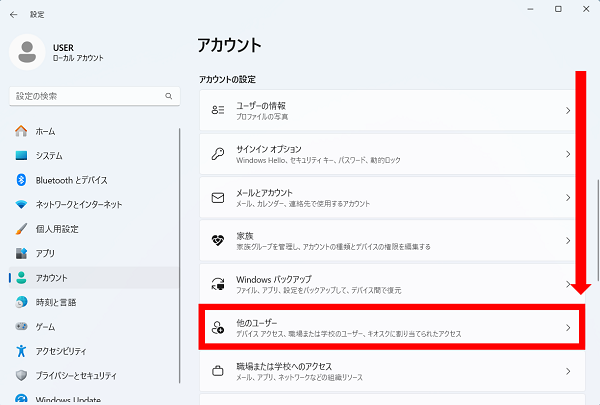Click the ローカル アカウント label
The image size is (600, 405).
(78, 58)
